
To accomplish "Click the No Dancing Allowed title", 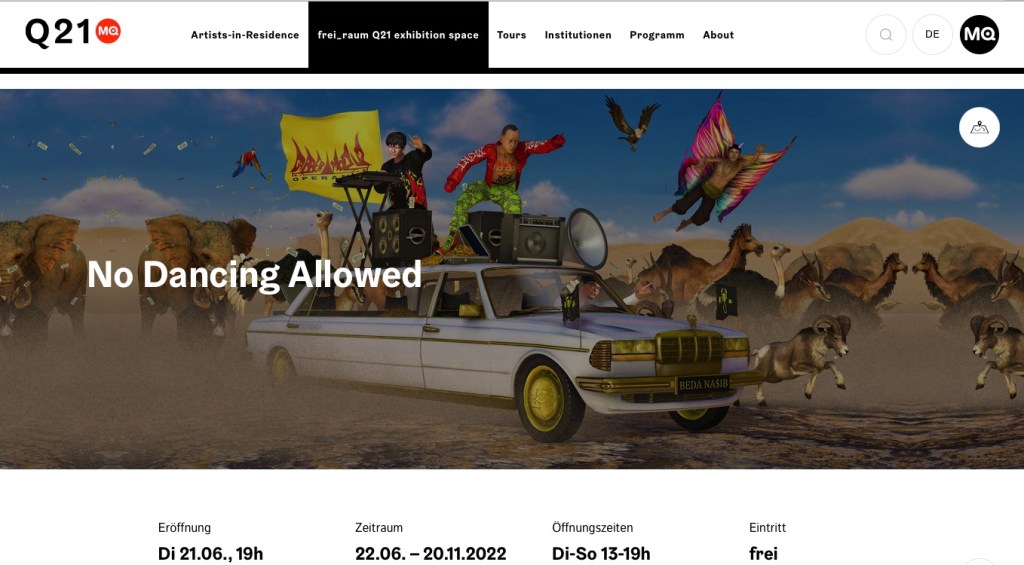I will coord(255,274).
